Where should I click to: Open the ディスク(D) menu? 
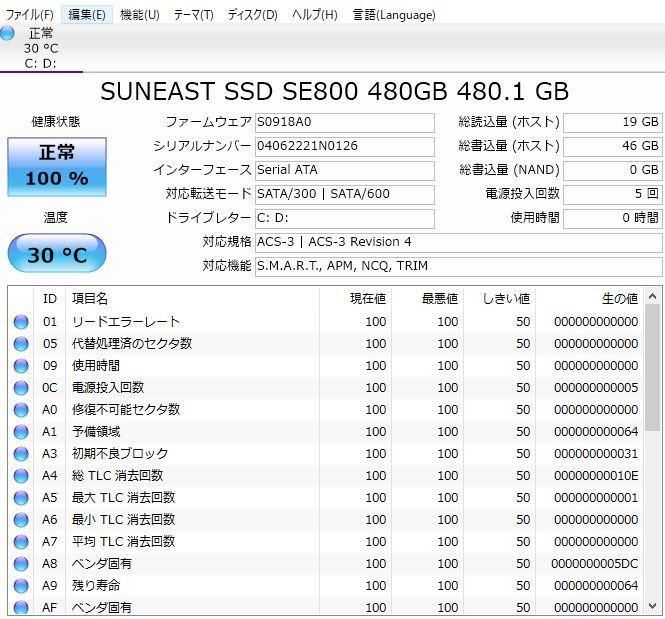(252, 15)
